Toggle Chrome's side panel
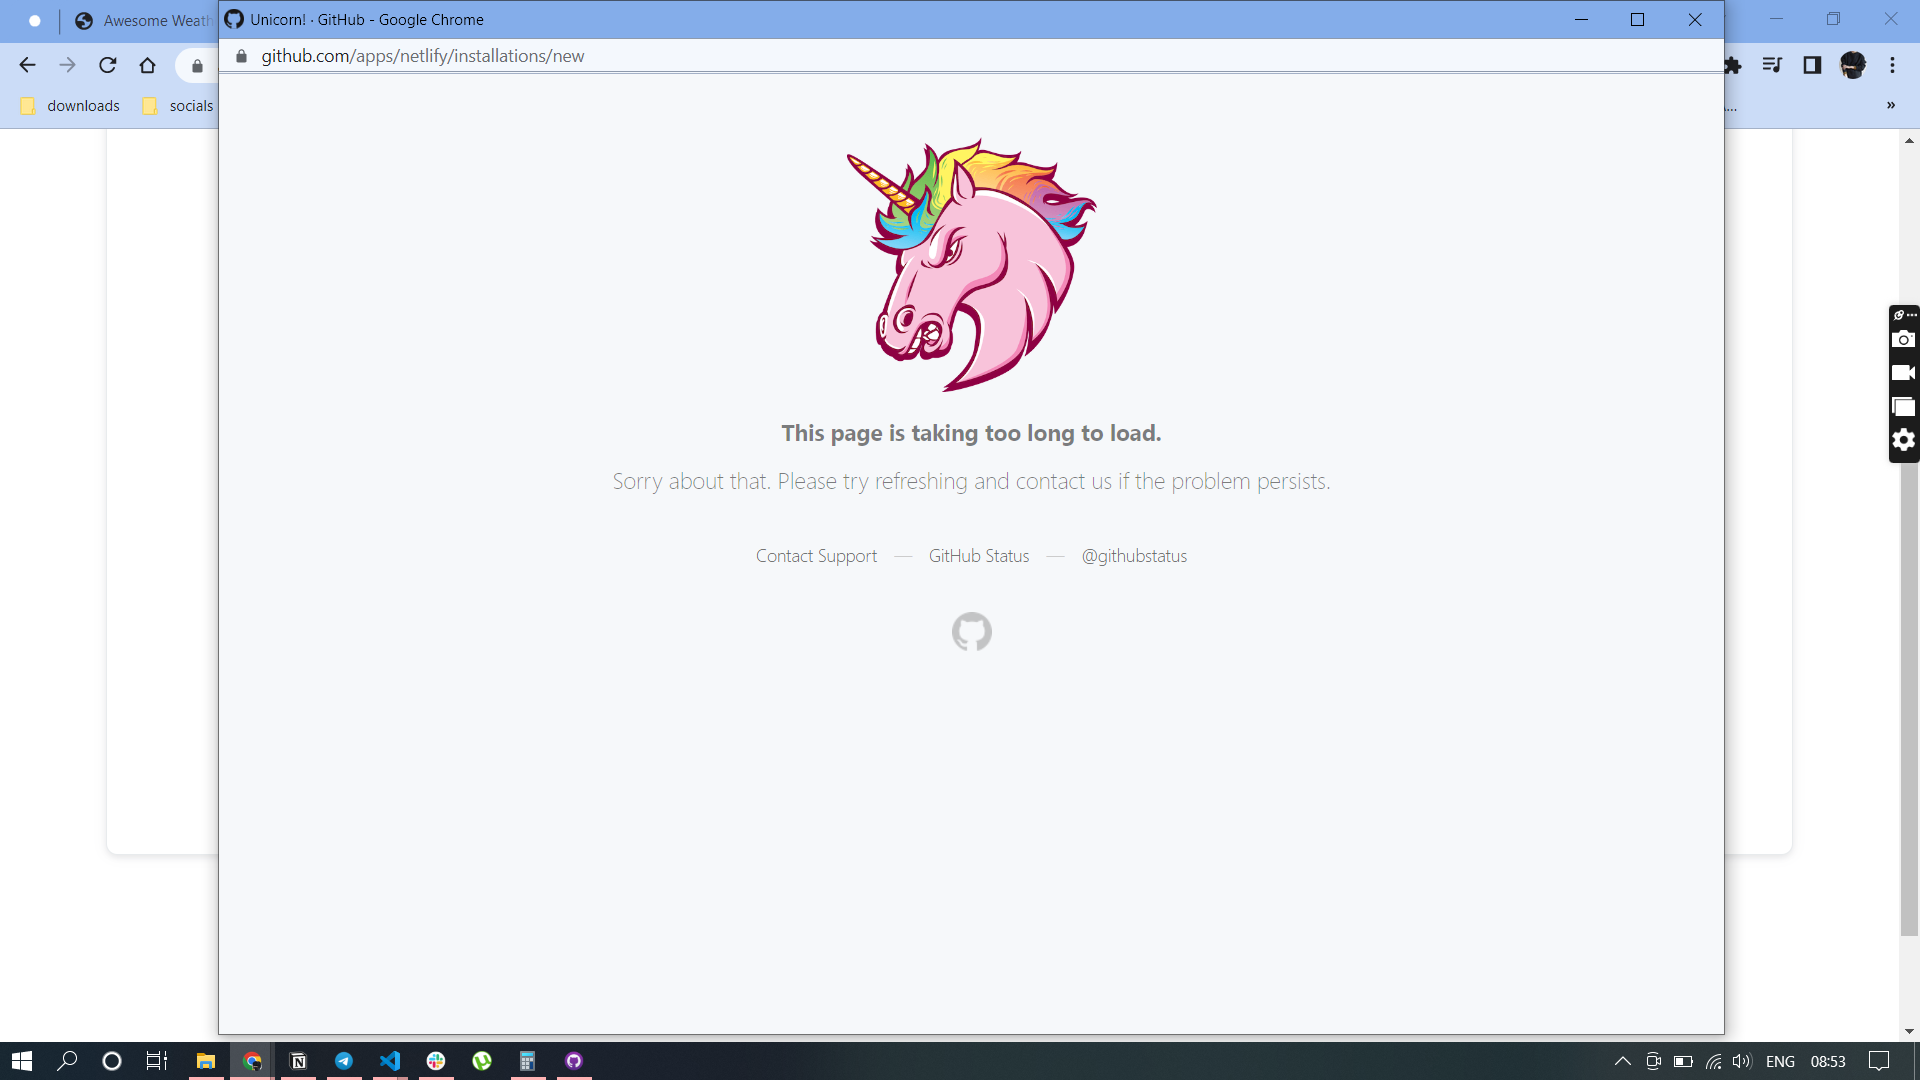Image resolution: width=1920 pixels, height=1080 pixels. [1813, 65]
